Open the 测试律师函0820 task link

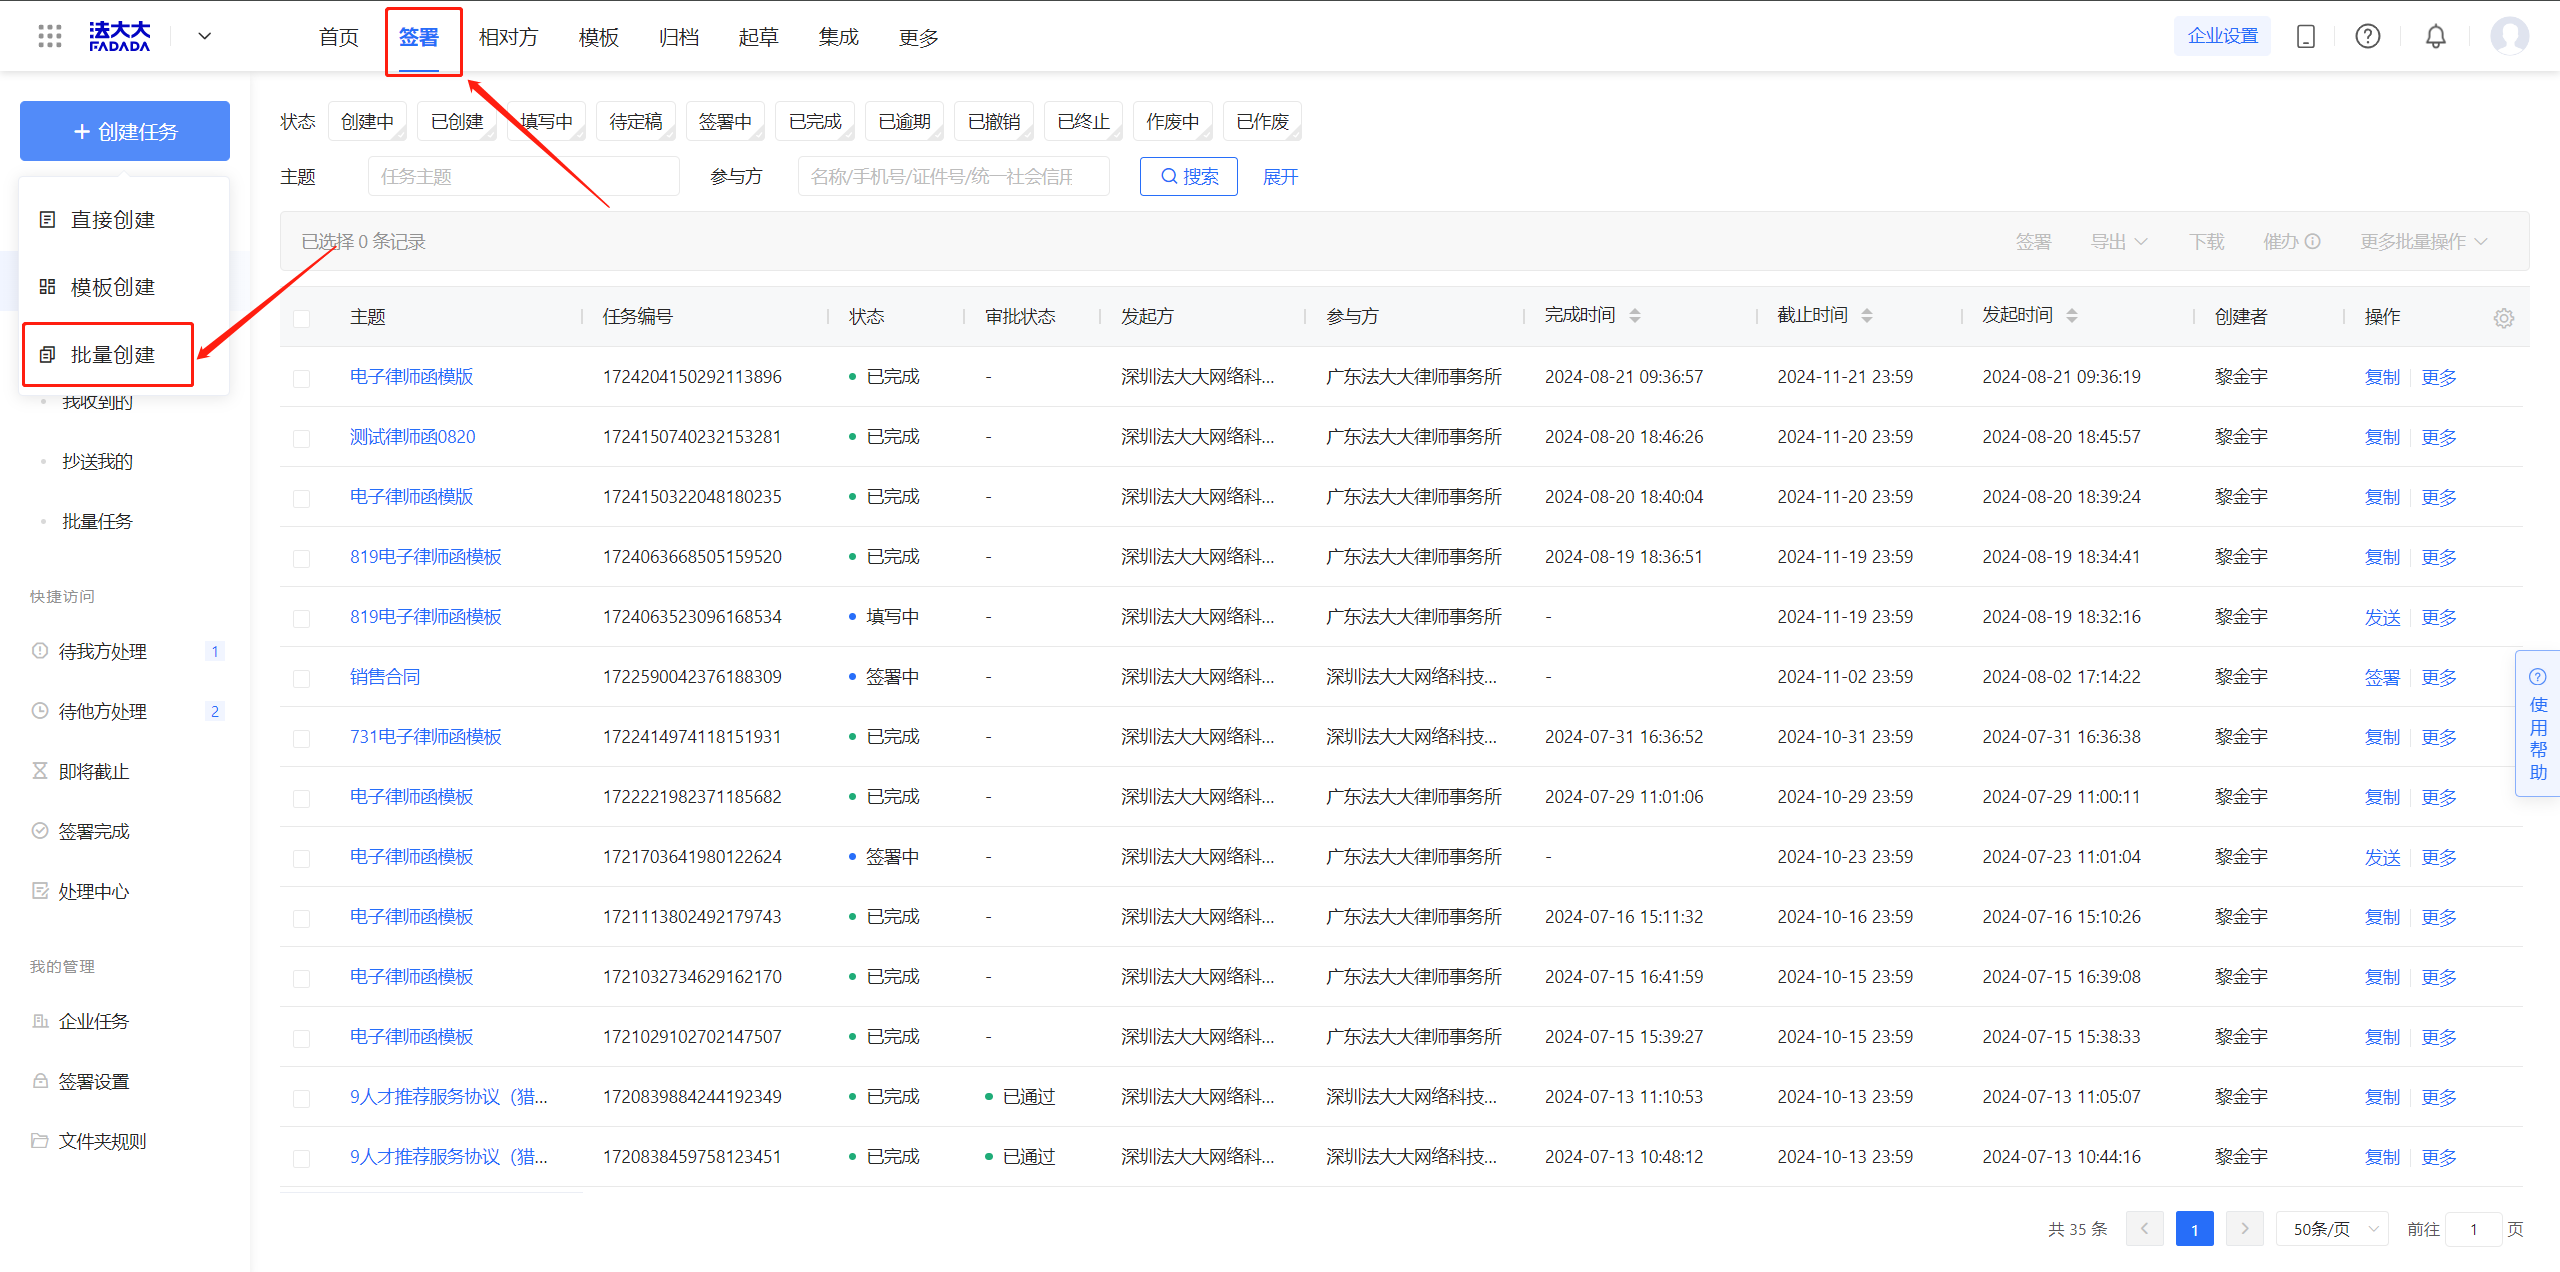(x=413, y=437)
